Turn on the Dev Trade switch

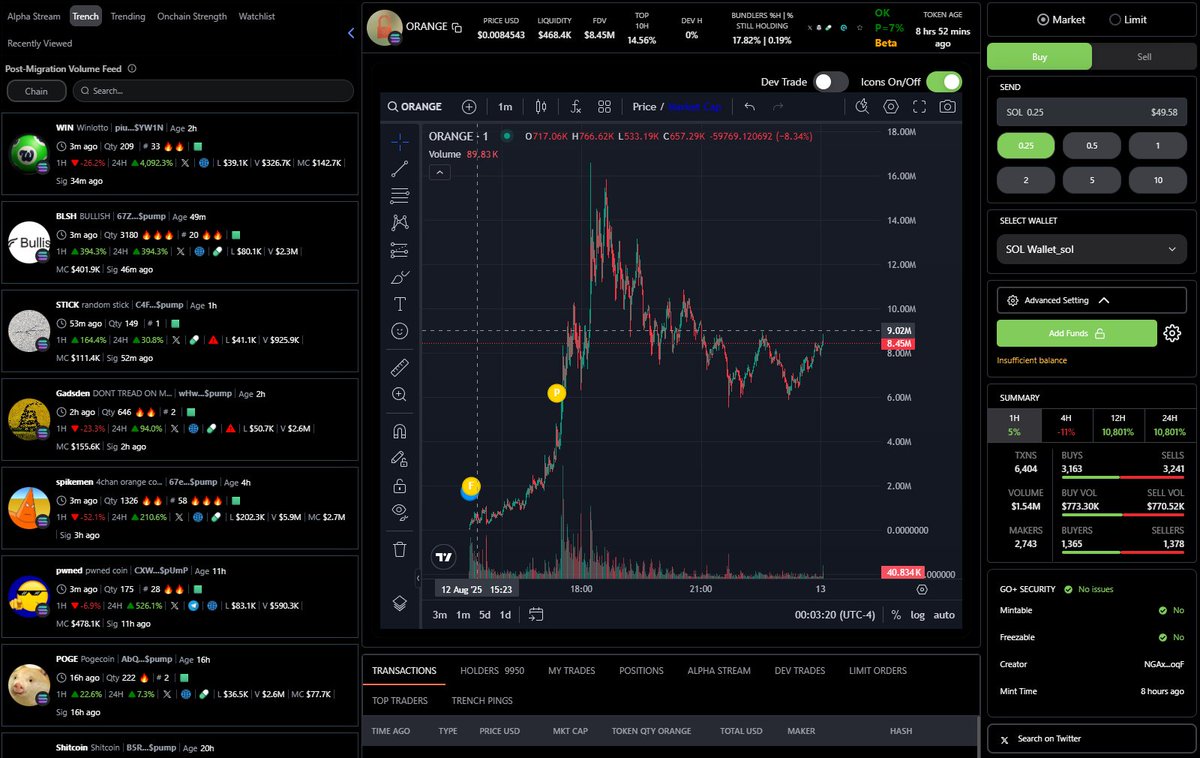[x=830, y=82]
